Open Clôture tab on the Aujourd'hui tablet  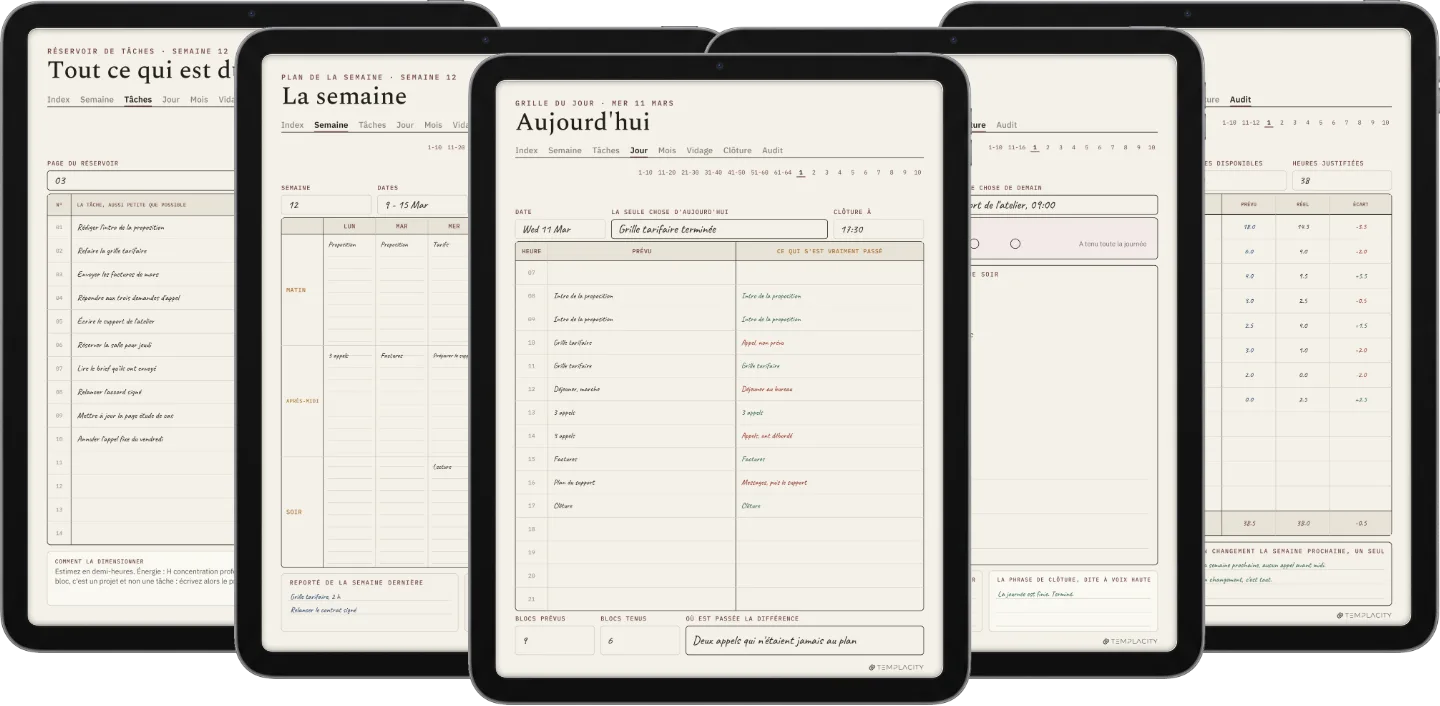click(737, 150)
